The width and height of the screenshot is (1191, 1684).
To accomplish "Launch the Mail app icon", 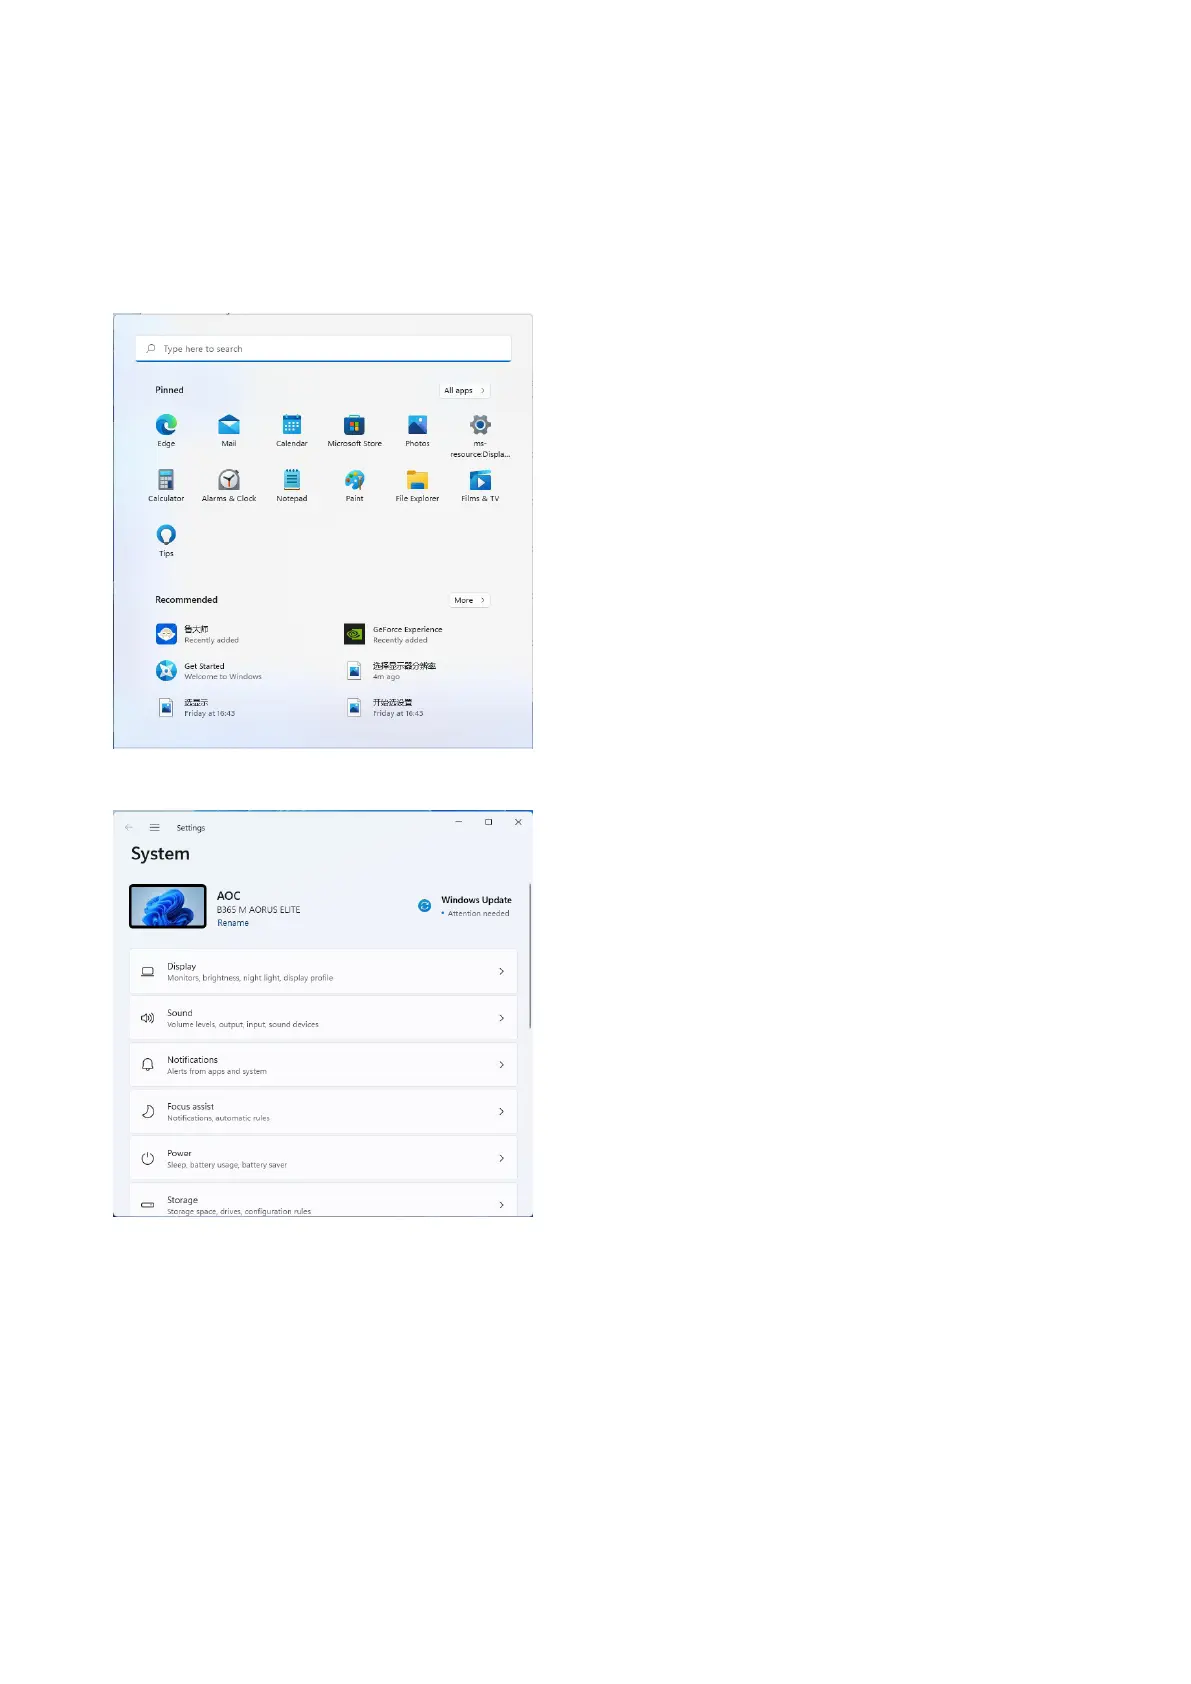I will pos(229,426).
